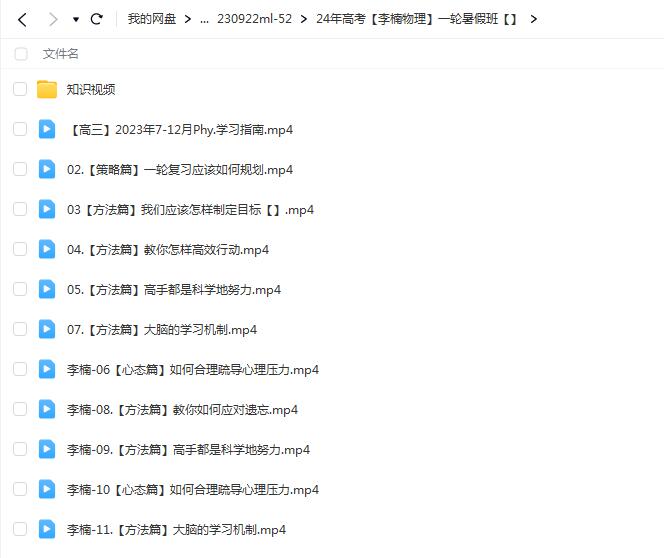Expand the chevron after 我的网盘 breadcrumb
This screenshot has width=664, height=558.
(x=189, y=19)
